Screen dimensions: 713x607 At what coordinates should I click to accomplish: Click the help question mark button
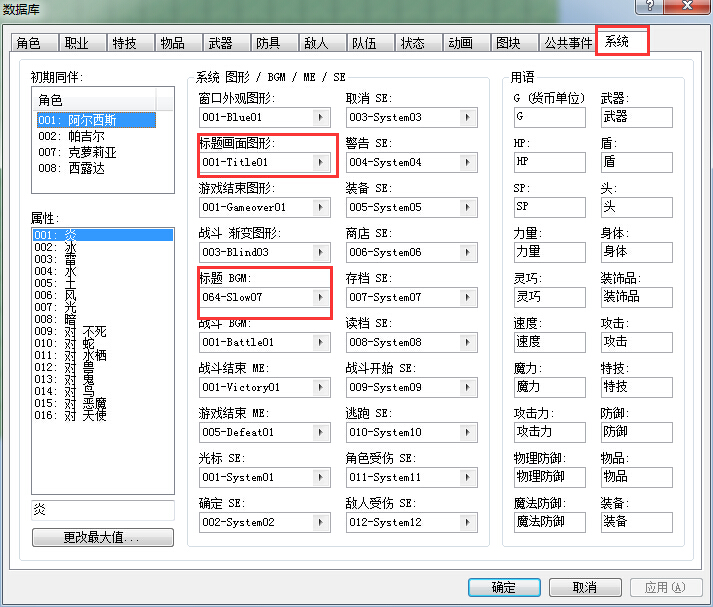click(x=649, y=6)
